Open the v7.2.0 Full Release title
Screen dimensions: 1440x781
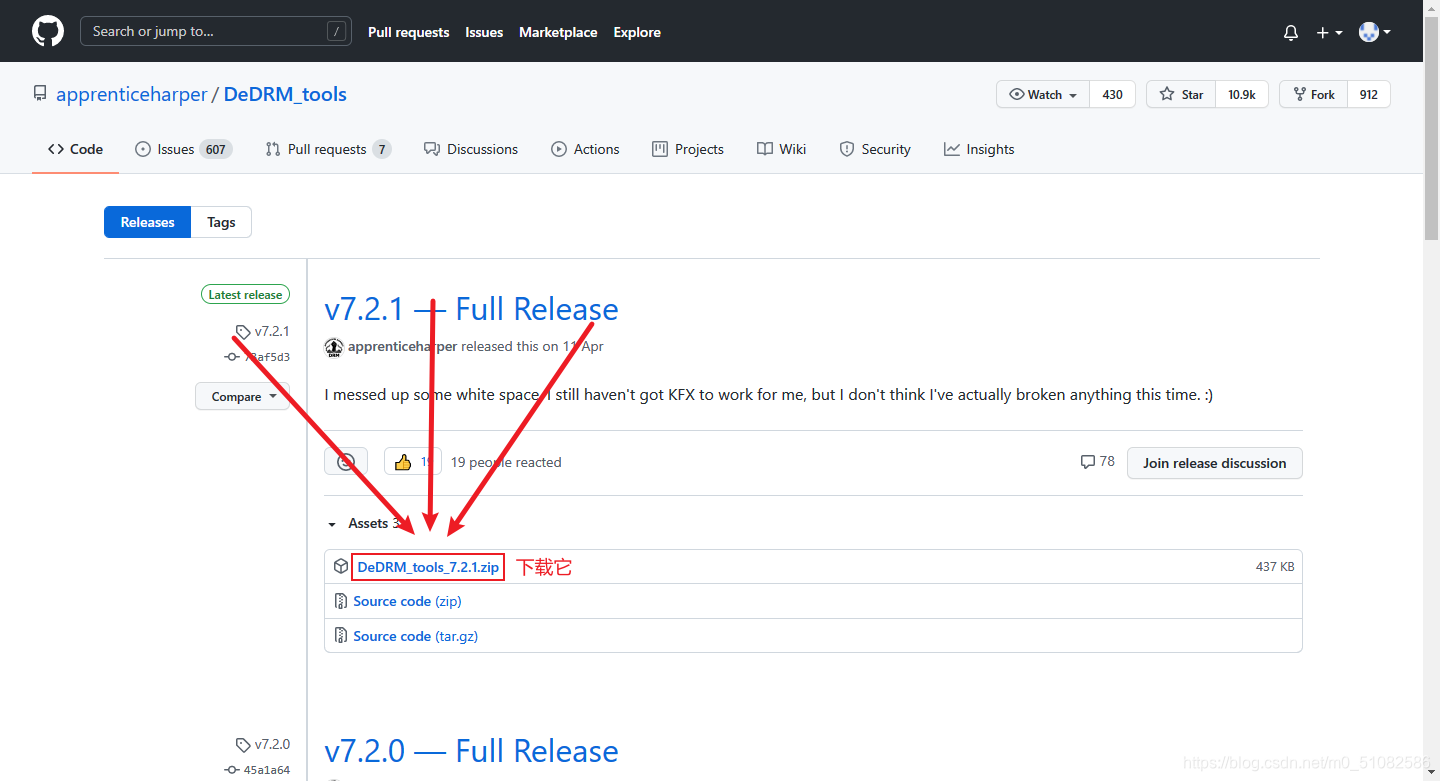(x=471, y=751)
